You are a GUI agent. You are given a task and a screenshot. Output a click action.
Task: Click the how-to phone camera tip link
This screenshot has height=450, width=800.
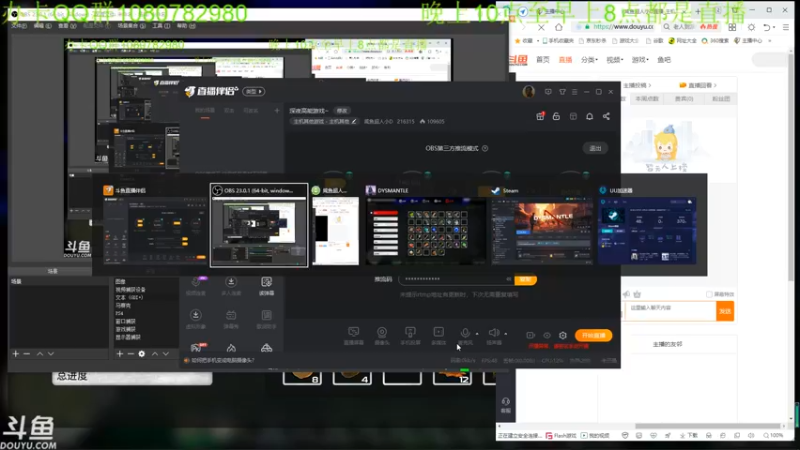pyautogui.click(x=223, y=360)
